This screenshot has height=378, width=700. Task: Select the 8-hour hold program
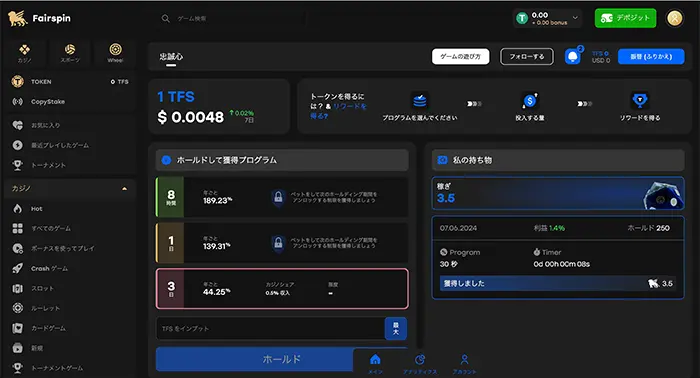click(282, 197)
